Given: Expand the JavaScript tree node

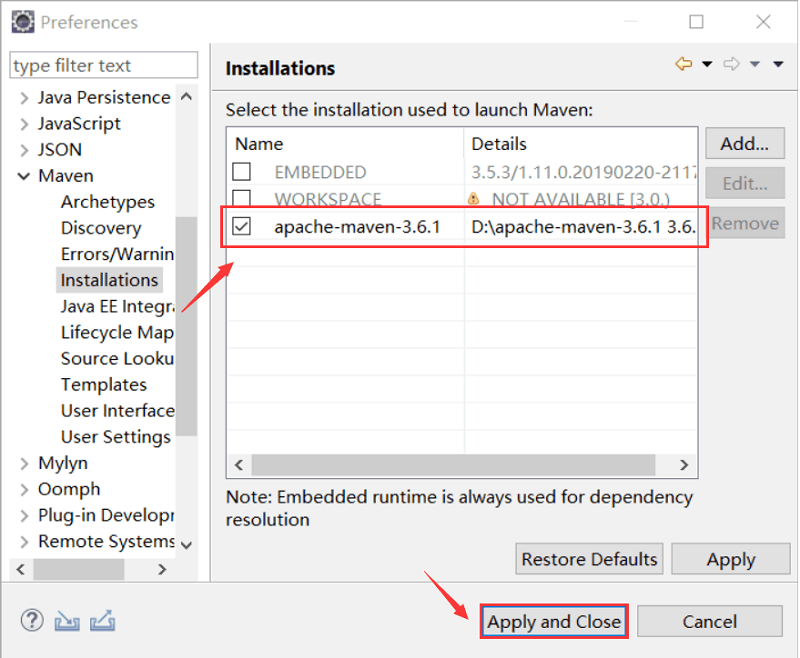Looking at the screenshot, I should point(24,123).
